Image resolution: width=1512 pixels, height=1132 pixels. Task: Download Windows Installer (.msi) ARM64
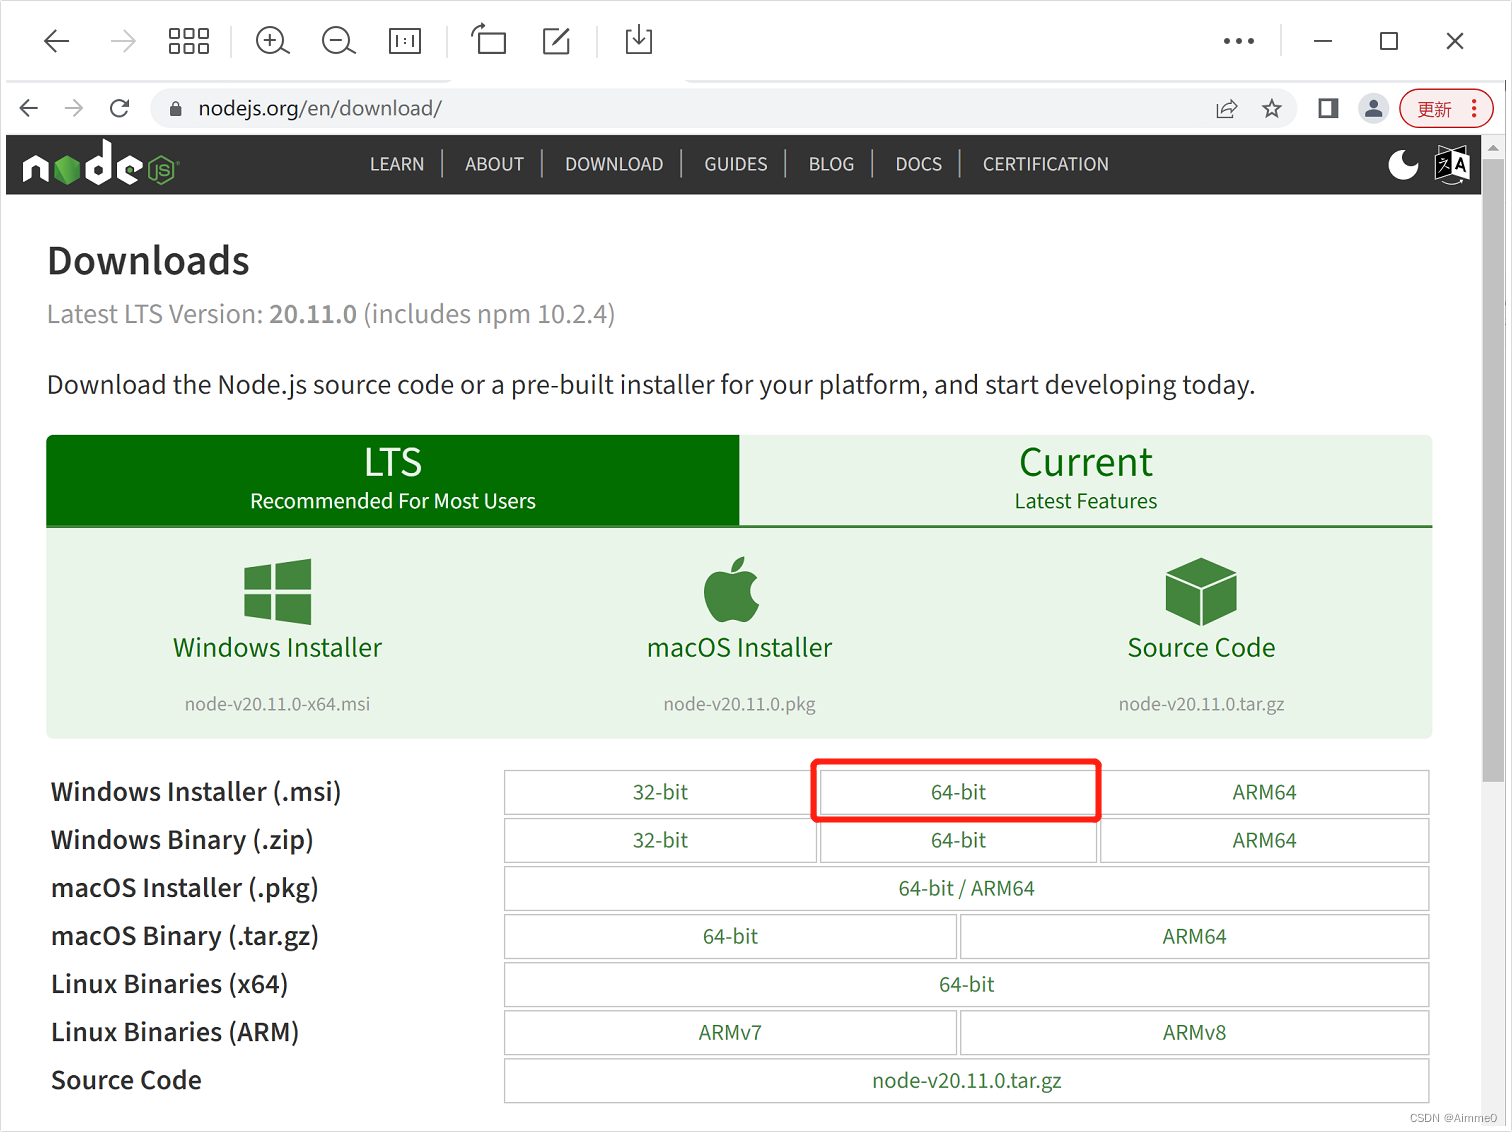(1264, 792)
